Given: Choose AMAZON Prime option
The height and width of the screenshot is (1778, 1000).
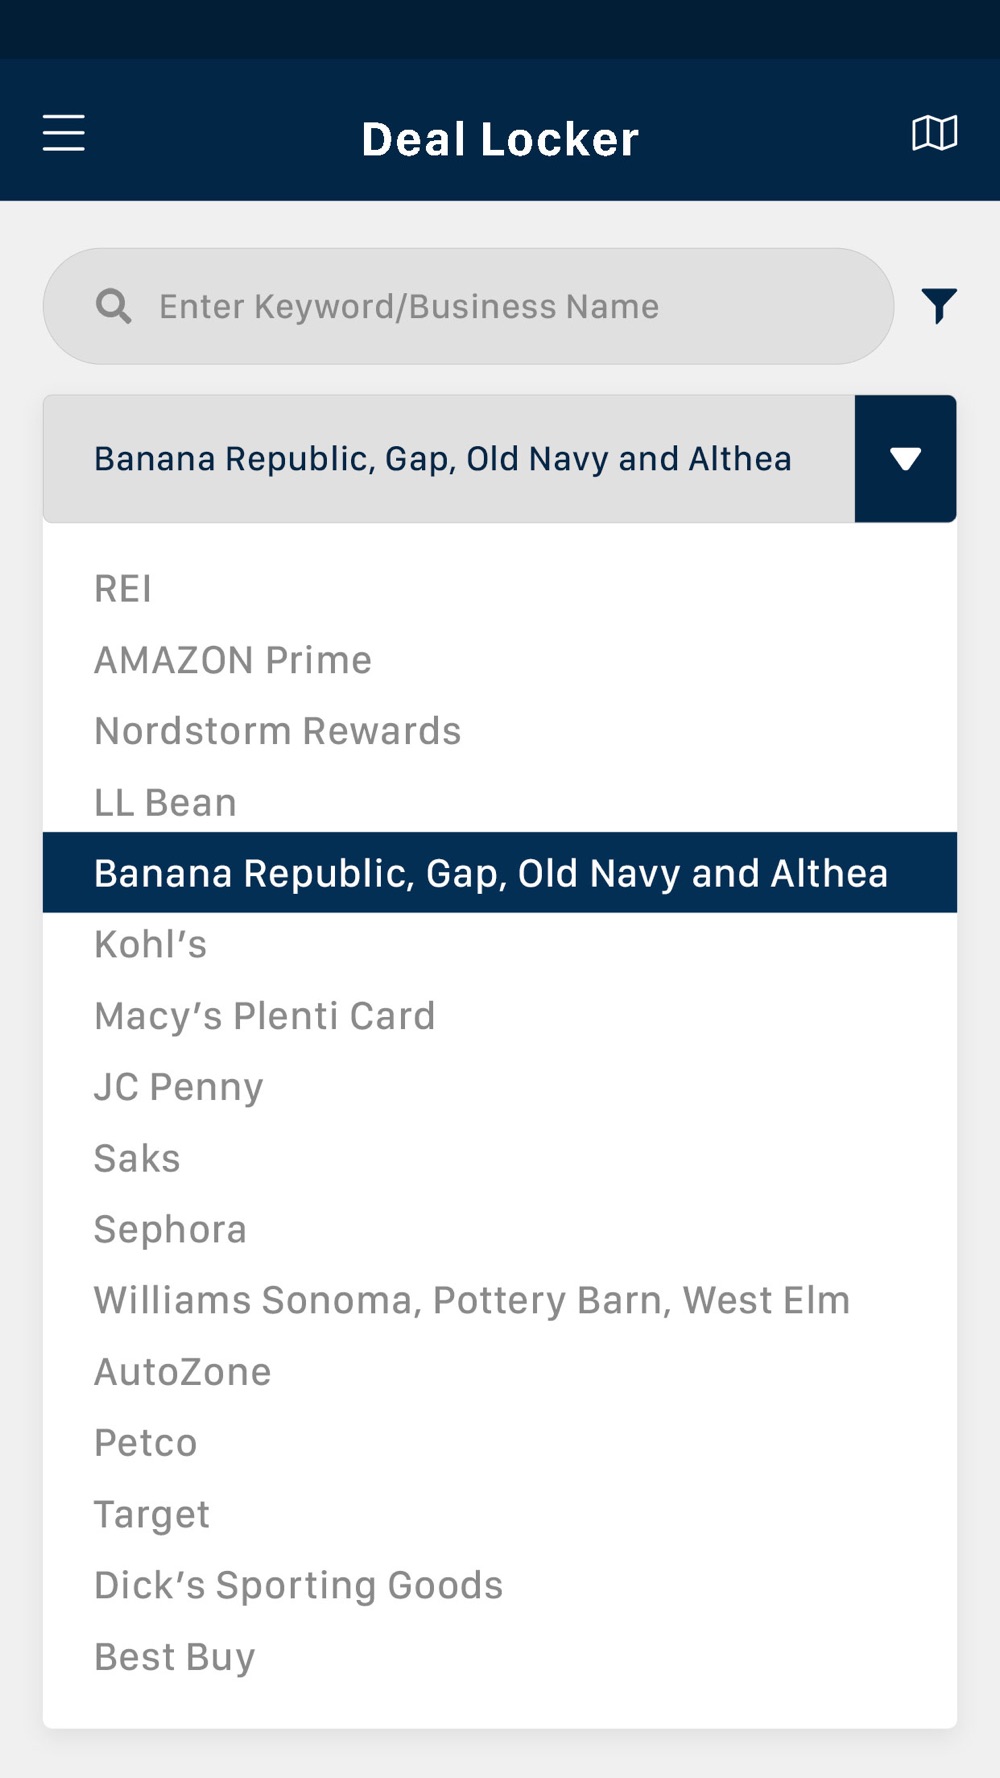Looking at the screenshot, I should coord(500,660).
